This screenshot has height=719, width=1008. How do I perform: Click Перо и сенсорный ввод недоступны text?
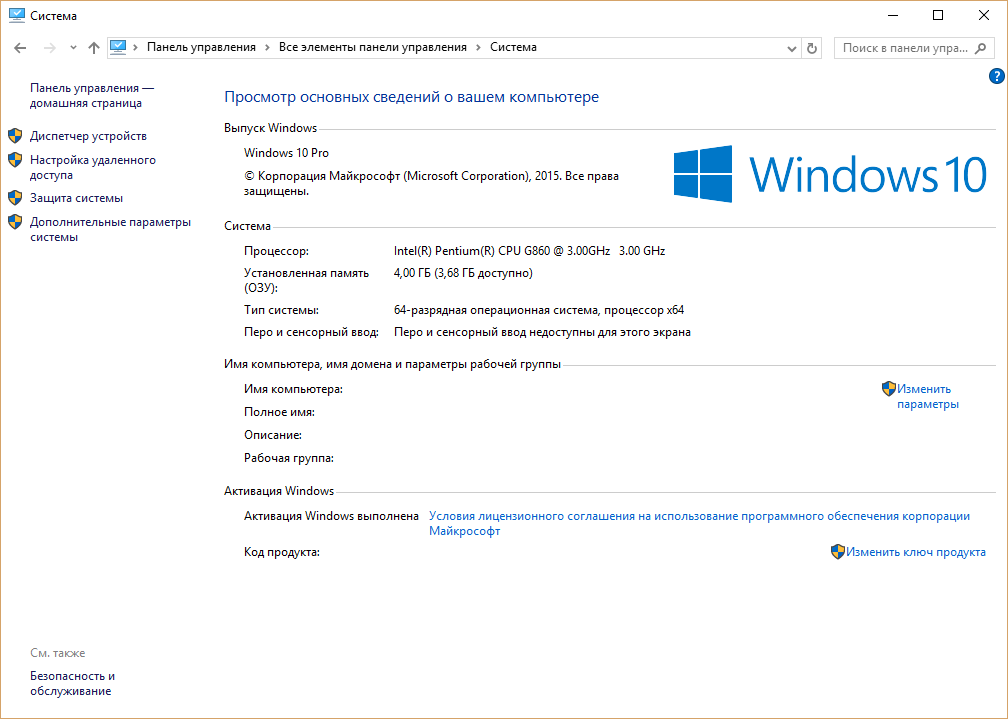[542, 332]
